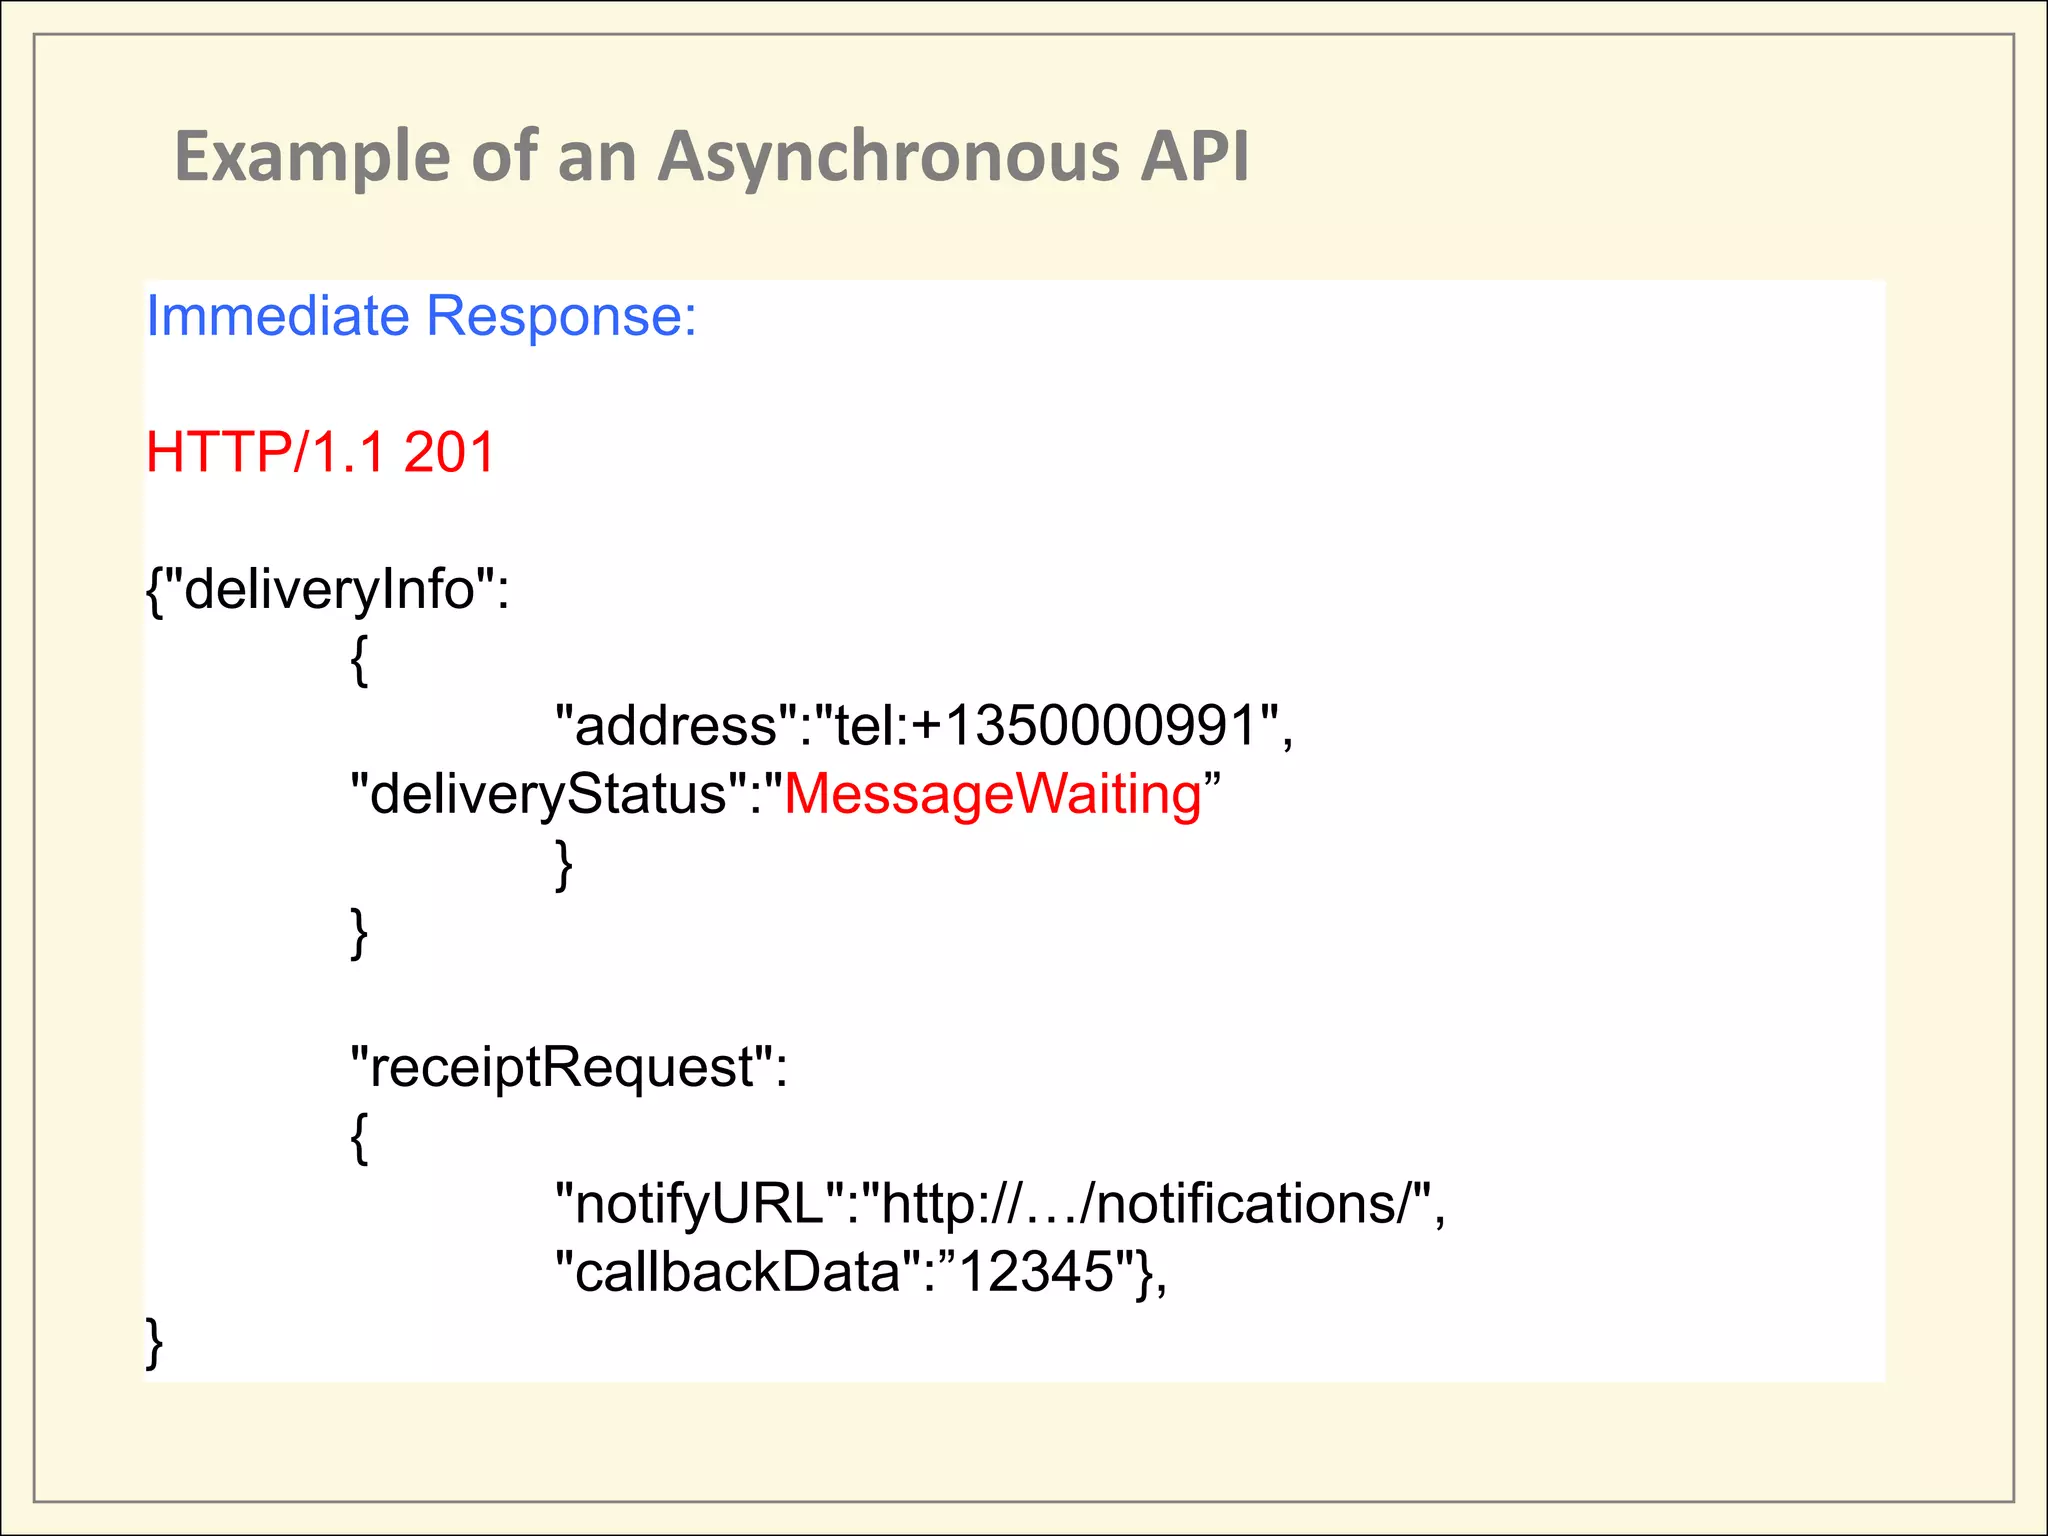Click the closing brace above receiptRequest
Image resolution: width=2048 pixels, height=1536 pixels.
click(x=360, y=933)
